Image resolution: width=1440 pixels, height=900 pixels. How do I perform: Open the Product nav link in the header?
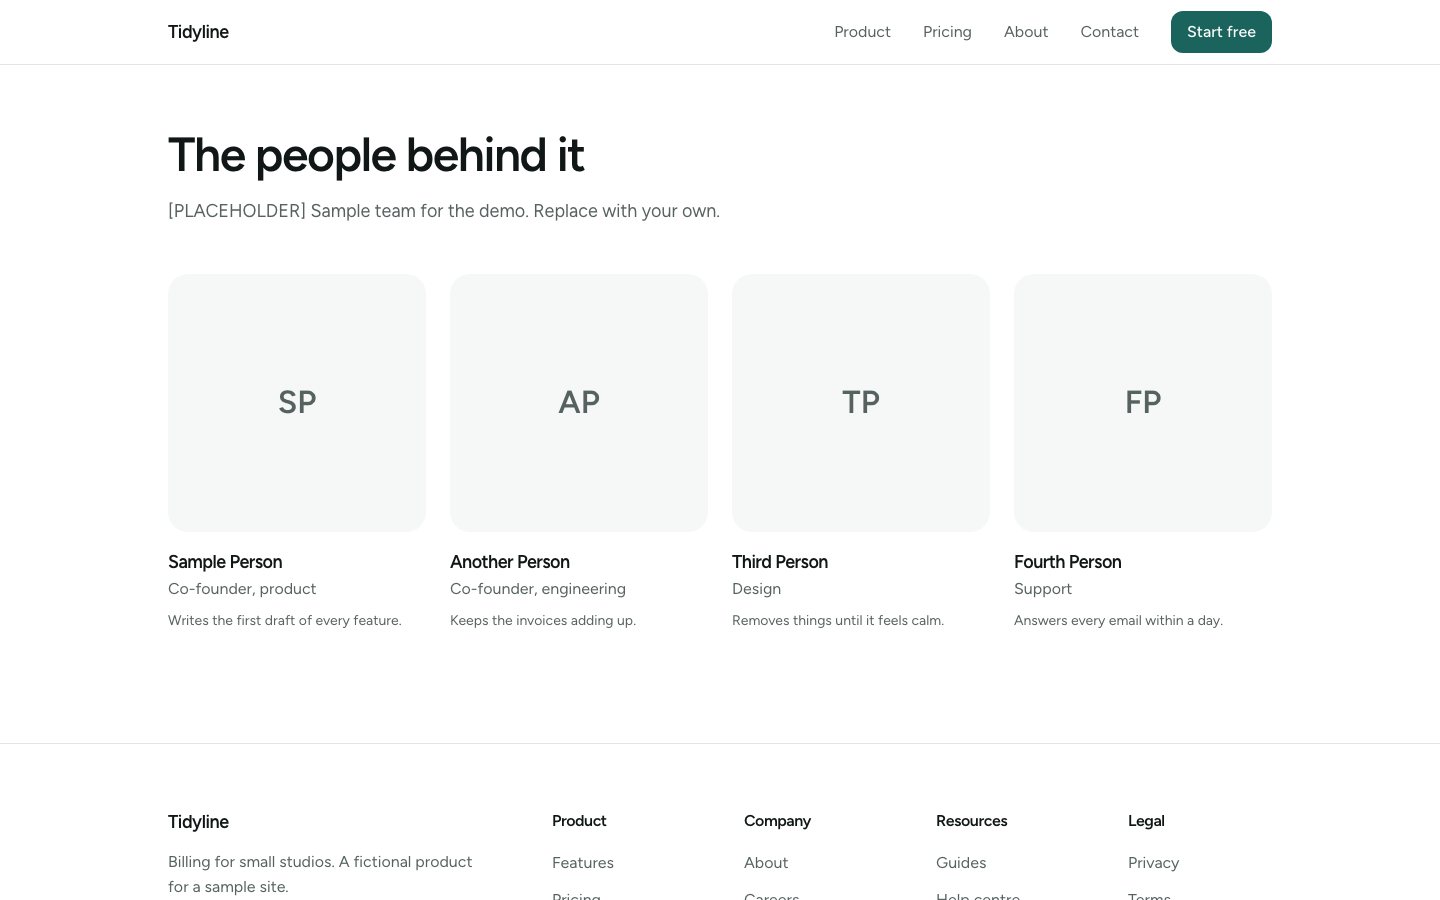coord(862,32)
